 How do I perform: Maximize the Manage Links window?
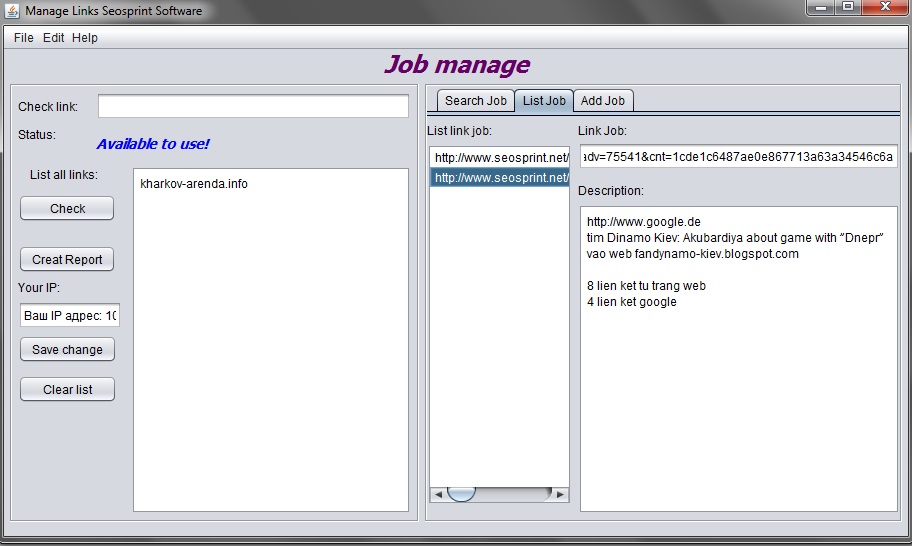click(848, 7)
